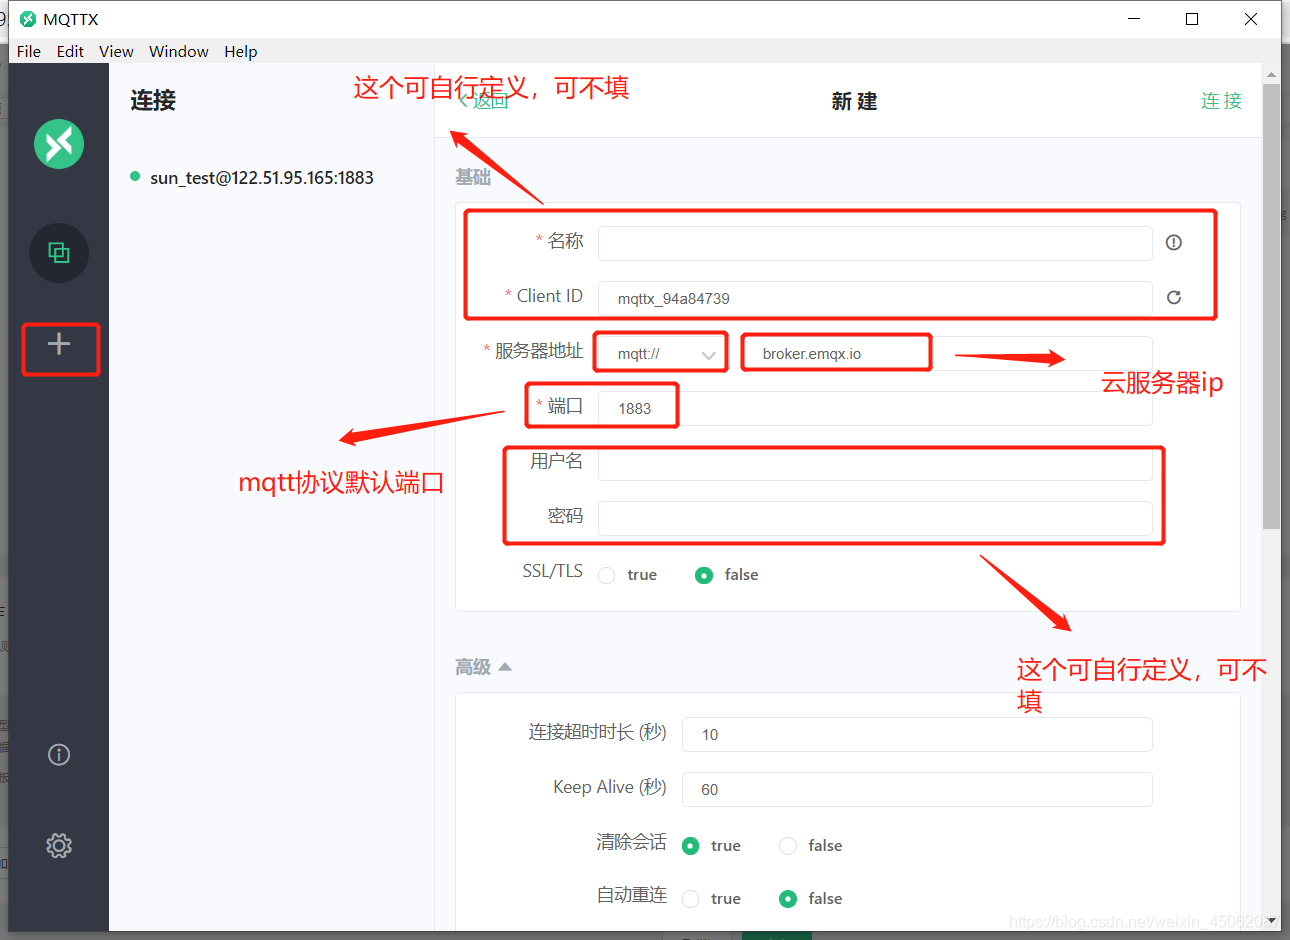Open the File menu

point(29,51)
